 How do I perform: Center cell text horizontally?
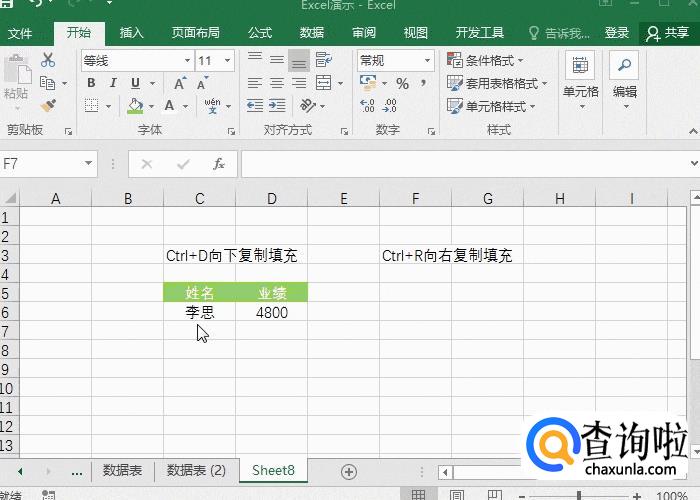point(277,83)
